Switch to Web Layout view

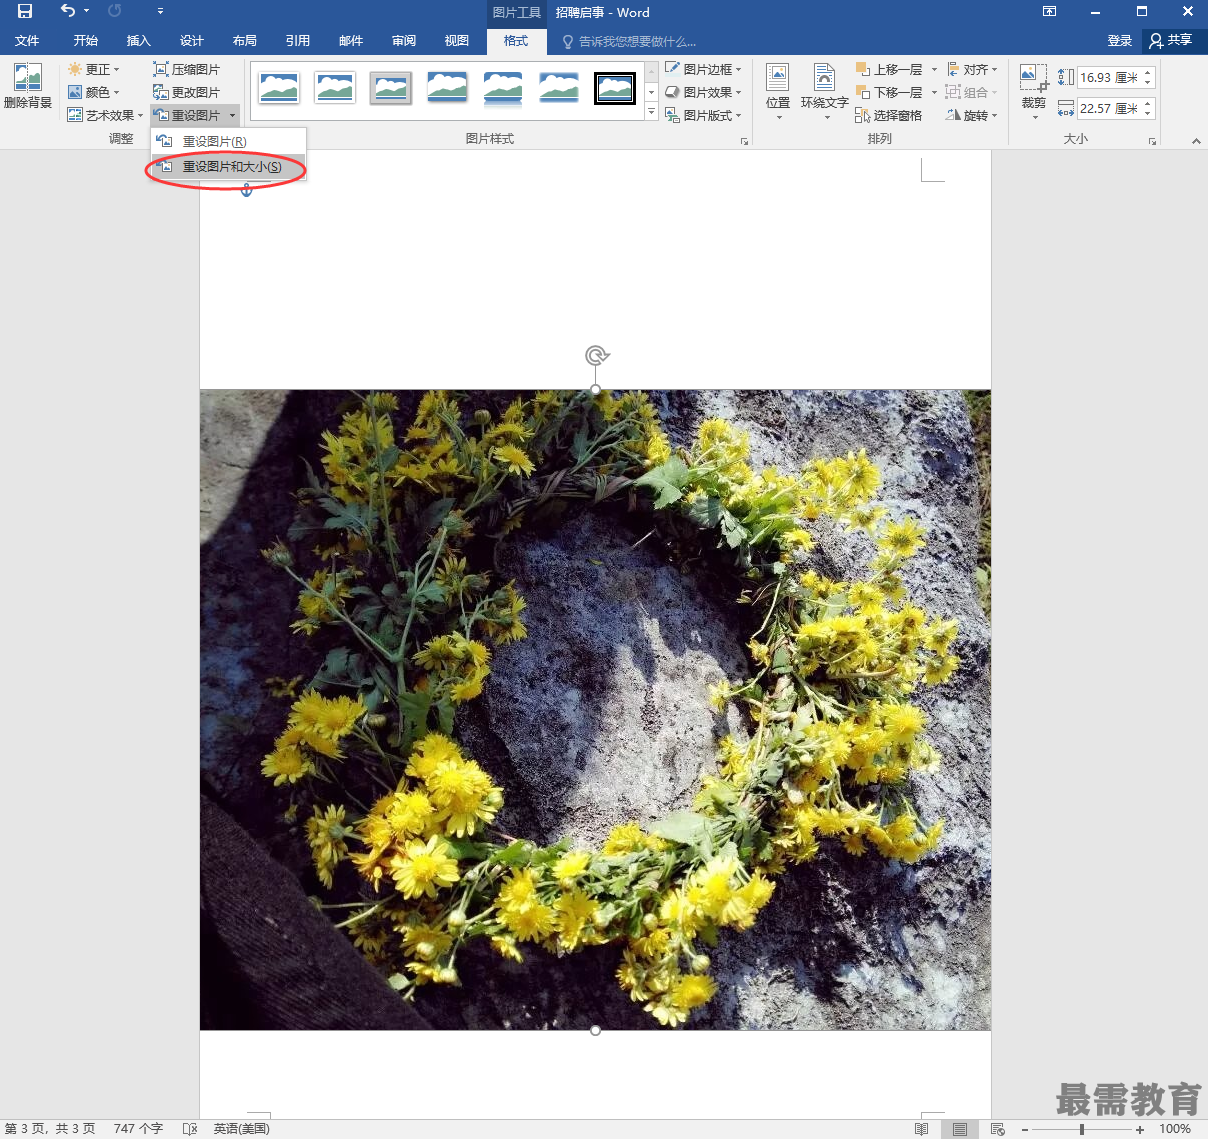(997, 1129)
